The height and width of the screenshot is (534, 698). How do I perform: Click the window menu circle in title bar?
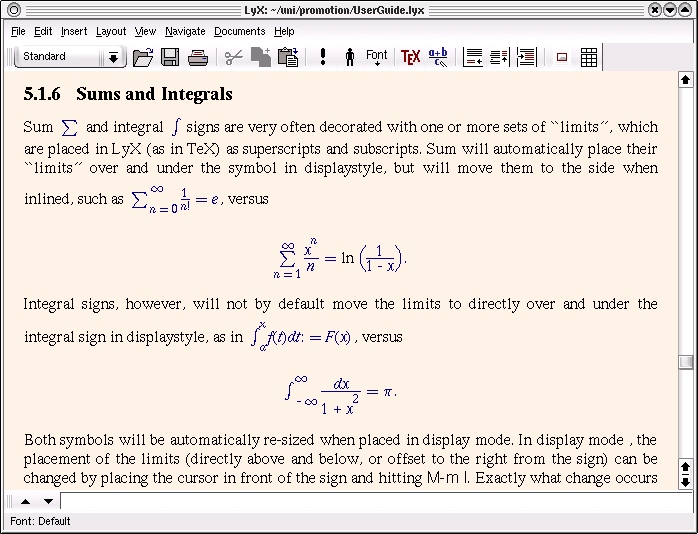(x=14, y=9)
